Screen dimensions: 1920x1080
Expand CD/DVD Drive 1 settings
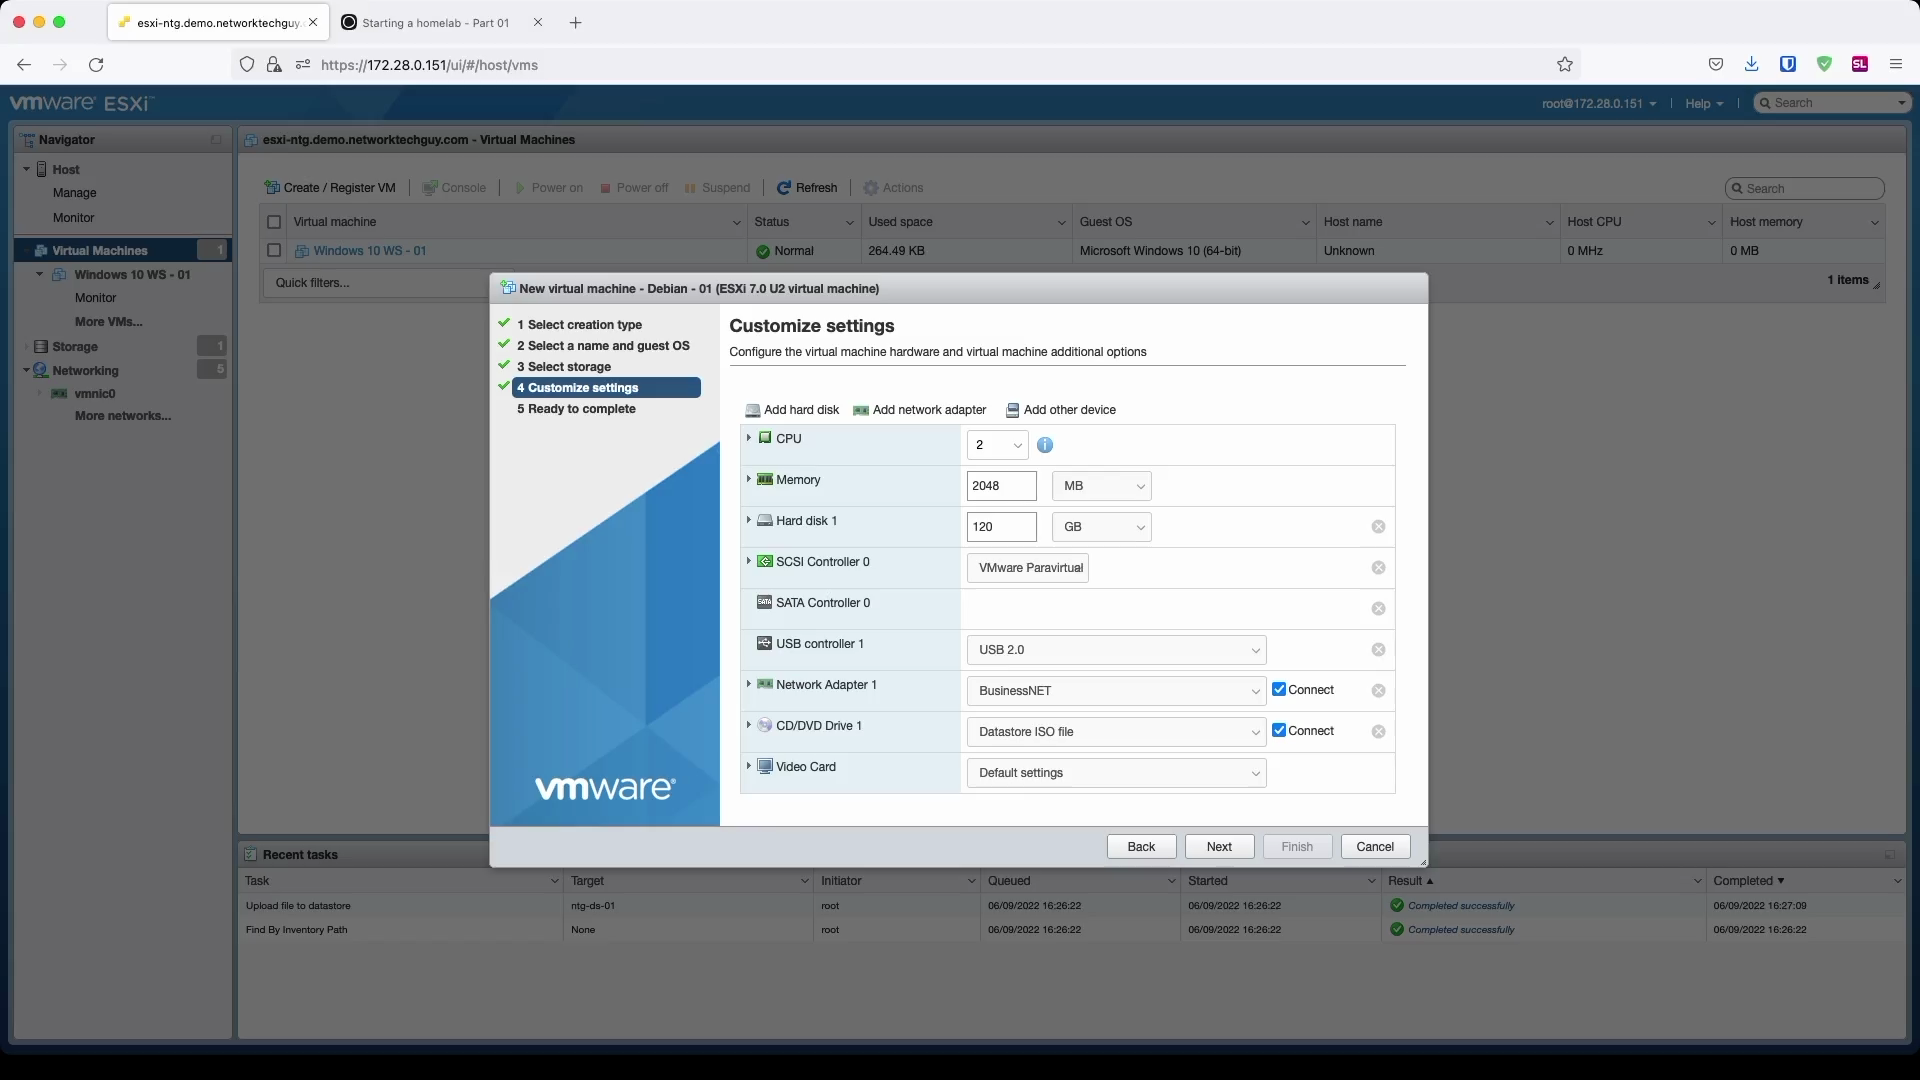(x=748, y=725)
